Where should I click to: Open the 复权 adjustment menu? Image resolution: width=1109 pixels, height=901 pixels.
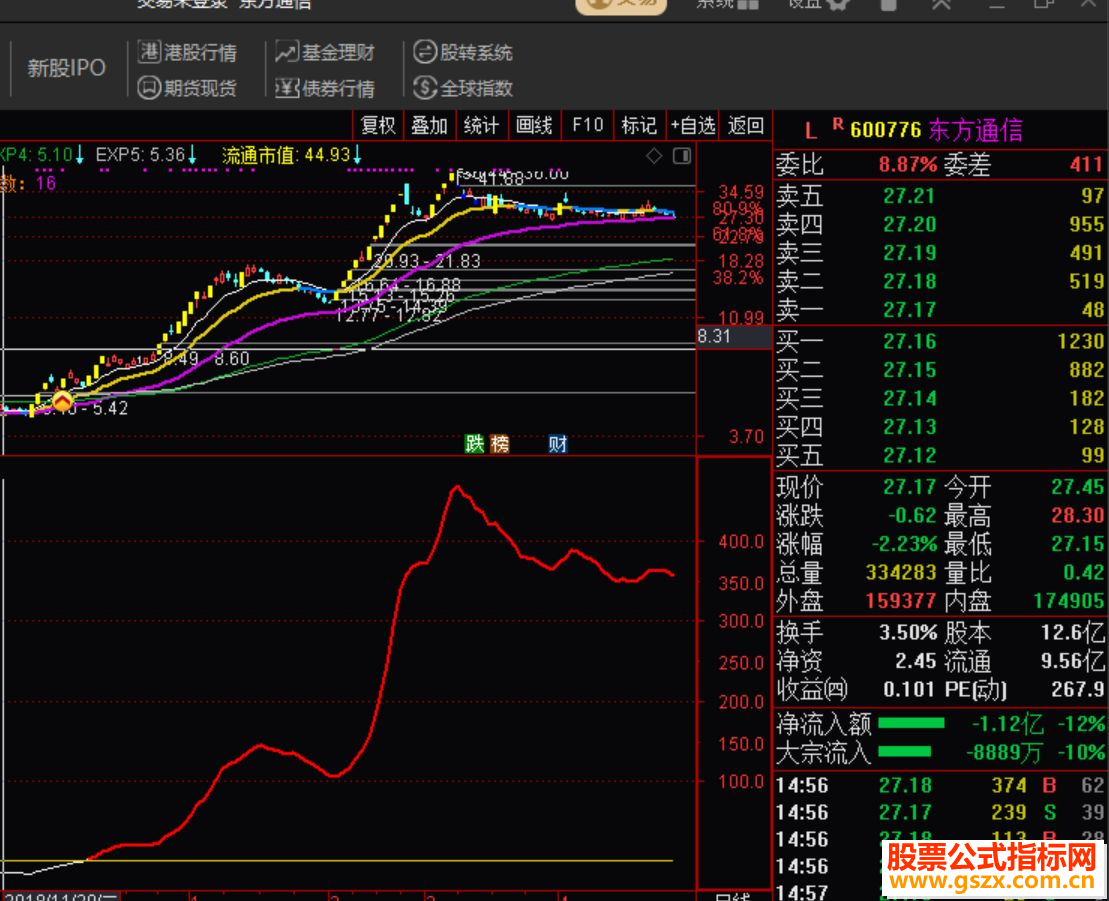pyautogui.click(x=378, y=126)
